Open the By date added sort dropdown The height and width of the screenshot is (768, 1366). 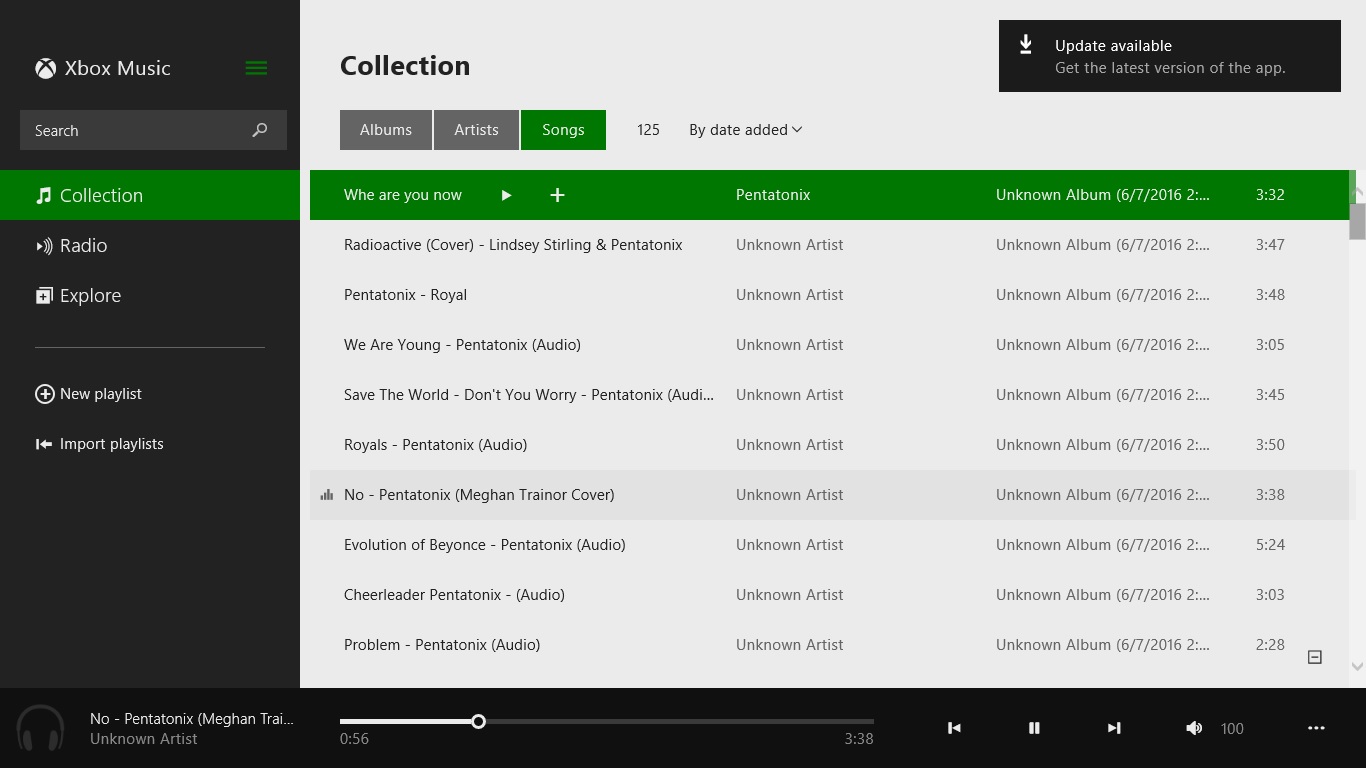point(745,130)
